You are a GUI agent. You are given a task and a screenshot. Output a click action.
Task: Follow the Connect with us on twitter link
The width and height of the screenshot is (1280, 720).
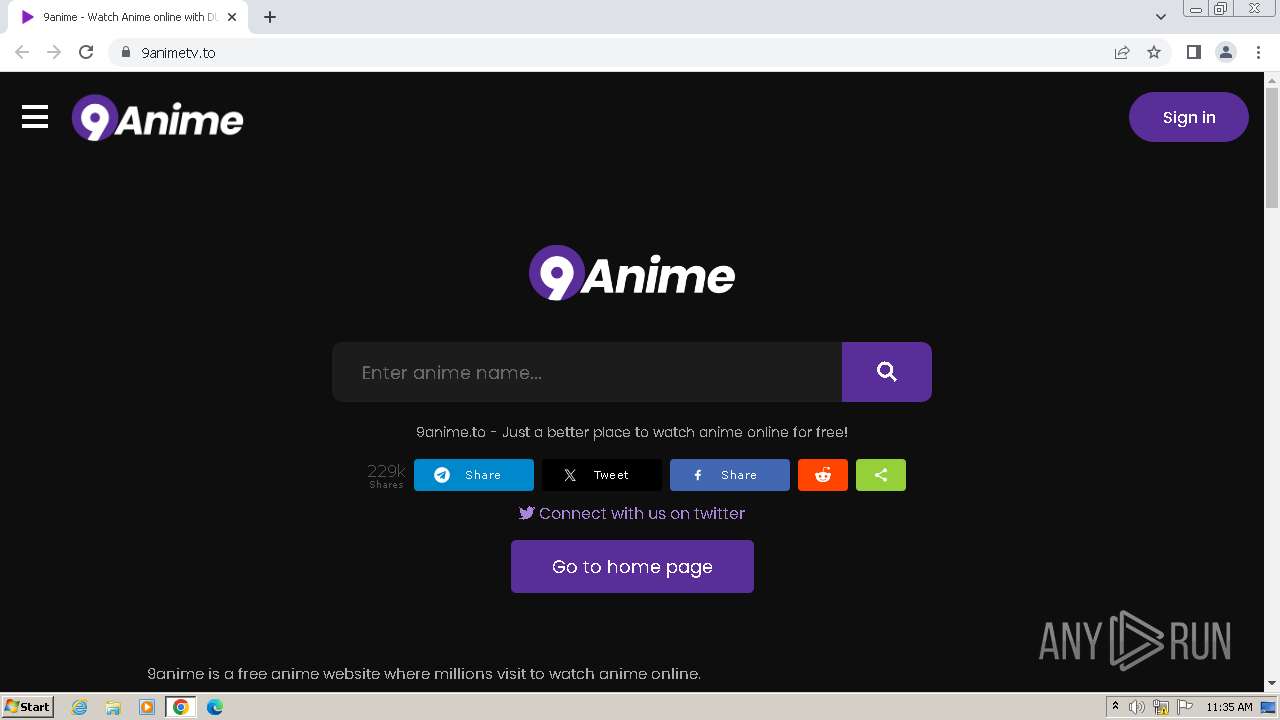[x=632, y=513]
